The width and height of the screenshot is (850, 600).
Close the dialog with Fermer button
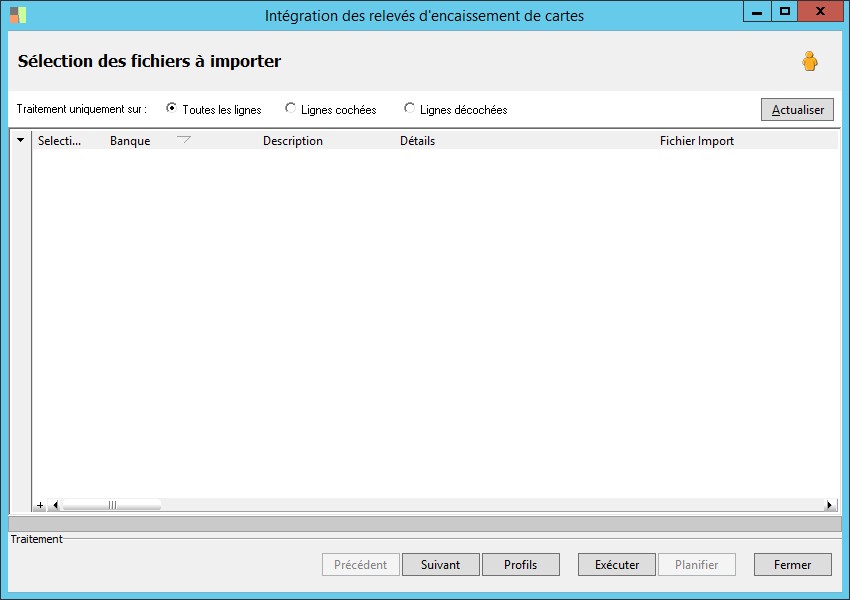793,565
